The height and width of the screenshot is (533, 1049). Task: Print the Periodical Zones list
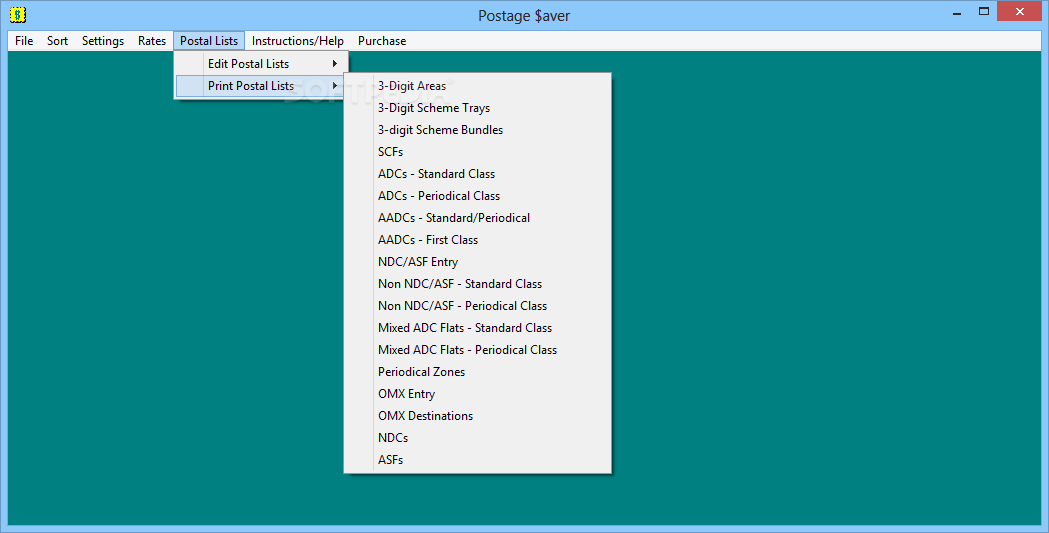478,372
